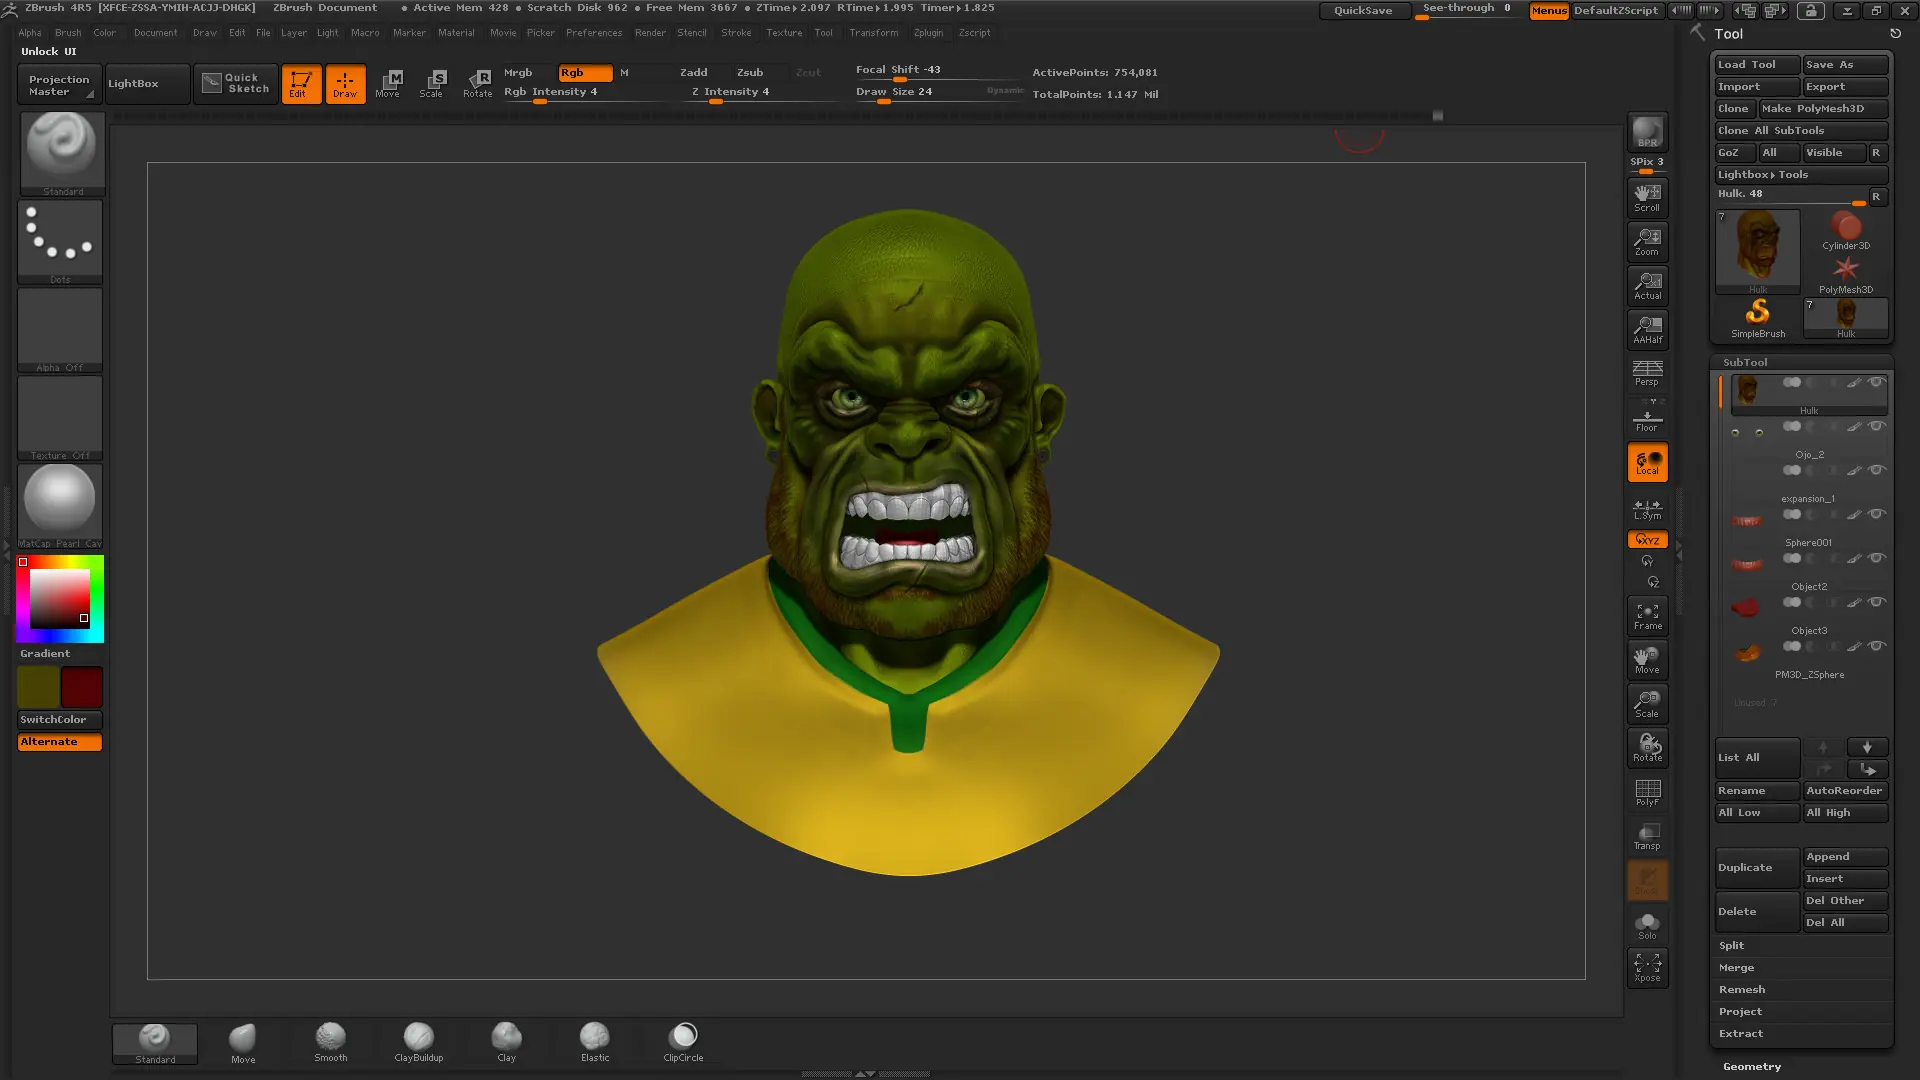Viewport: 1920px width, 1080px height.
Task: Click the AAHalf button
Action: click(1647, 329)
